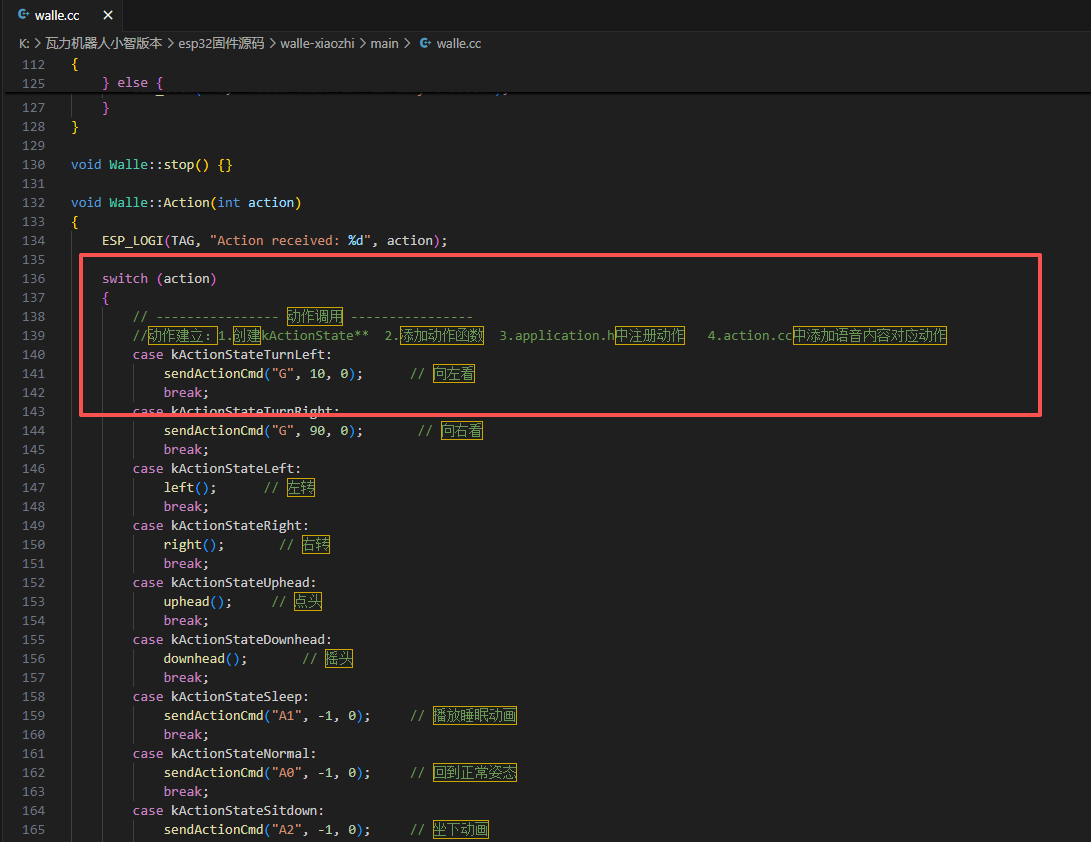Click 'sendActionCmd("A1", -1, 0);'

tap(267, 716)
